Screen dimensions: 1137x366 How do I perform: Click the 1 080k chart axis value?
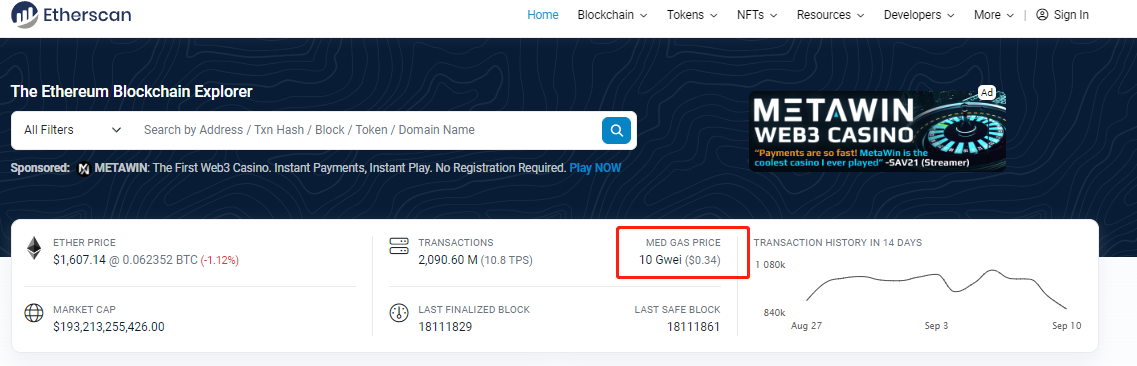coord(770,265)
